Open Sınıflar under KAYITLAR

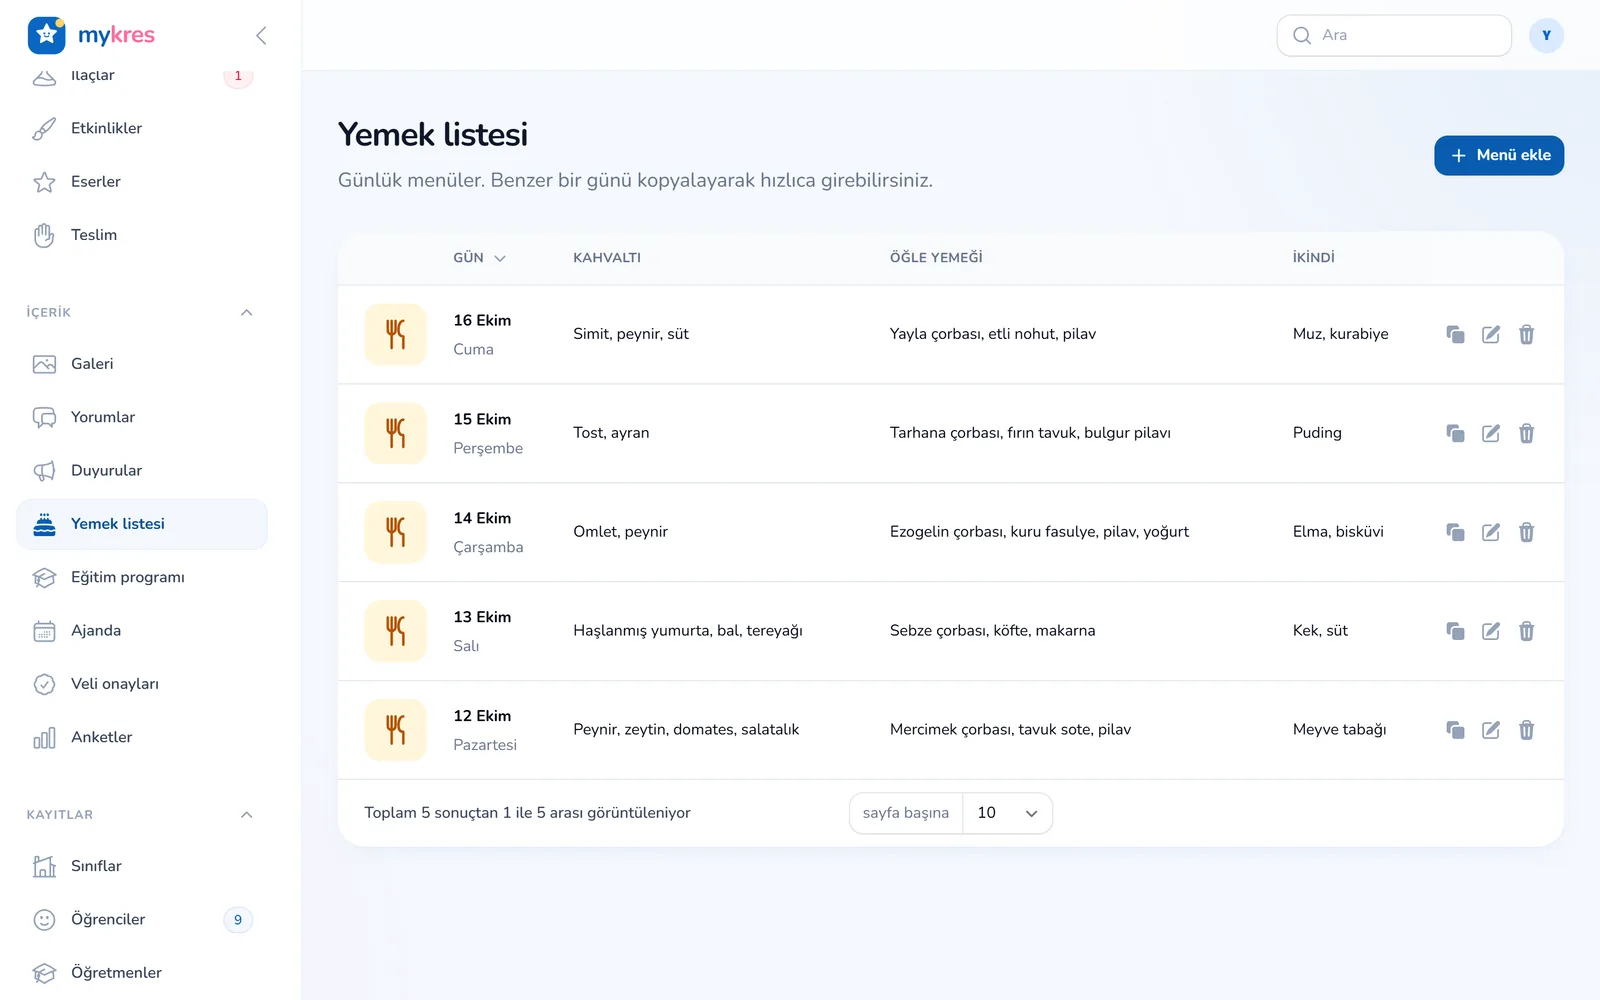point(142,866)
